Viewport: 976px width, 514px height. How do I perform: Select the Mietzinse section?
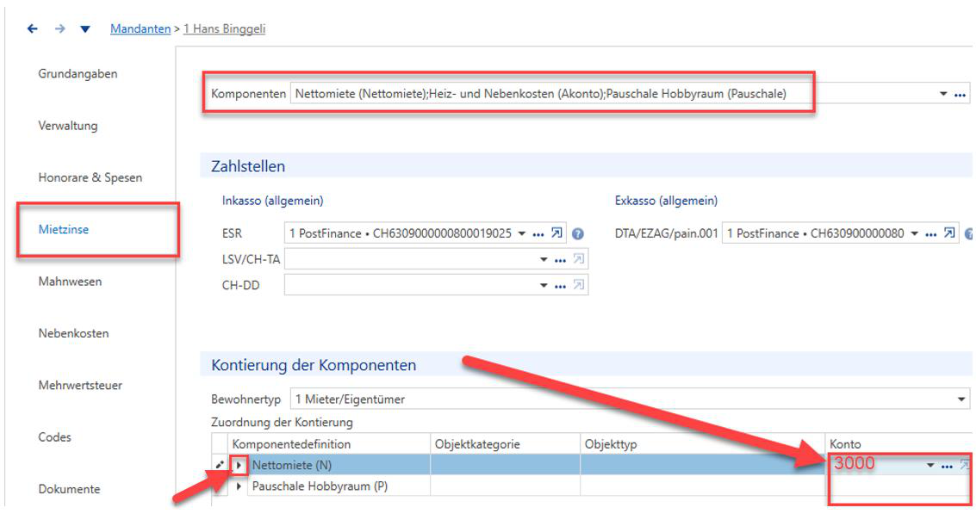click(63, 230)
